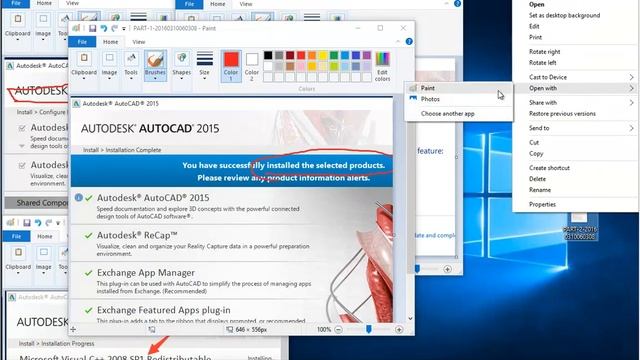640x360 pixels.
Task: Click the Save icon in the front Paint title bar
Action: pyautogui.click(x=93, y=28)
